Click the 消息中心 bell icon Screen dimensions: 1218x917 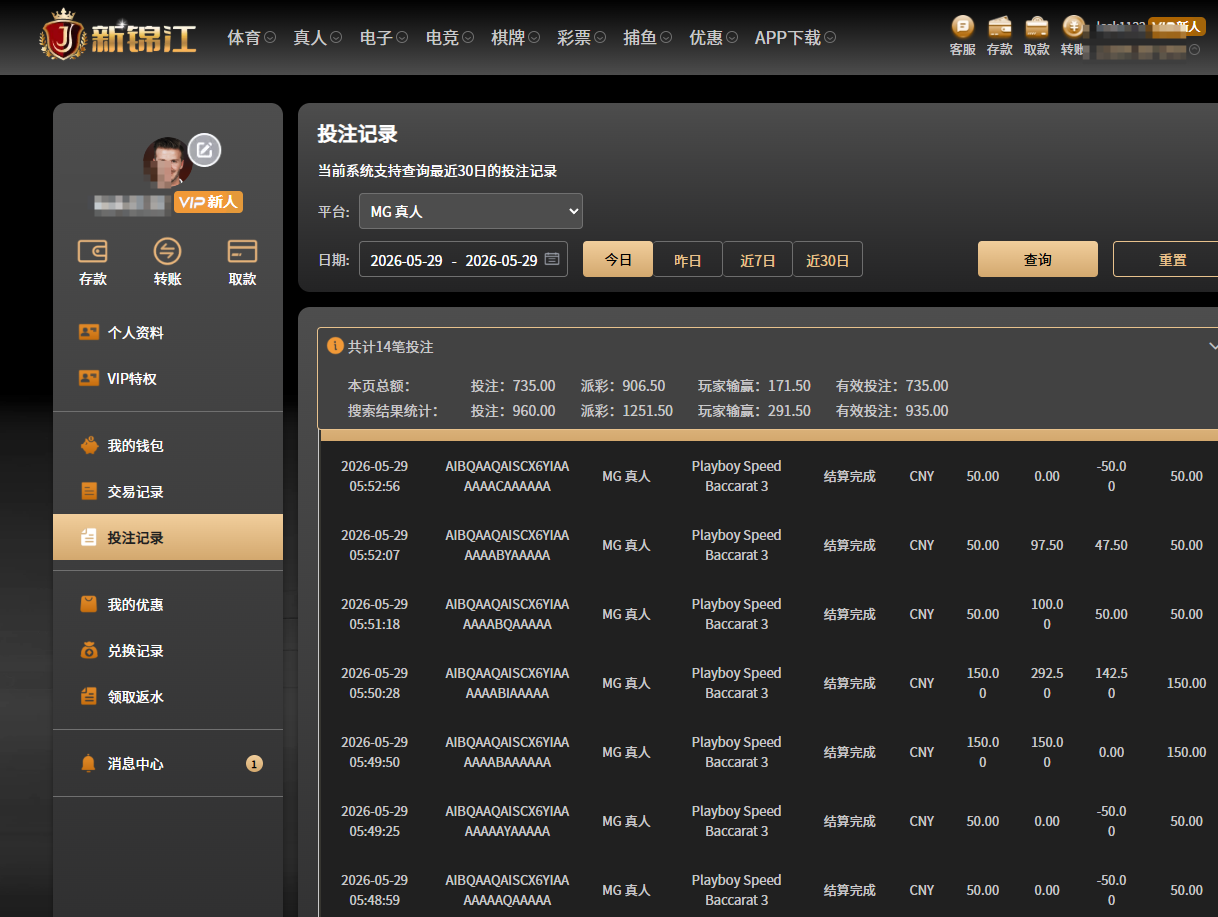pos(89,763)
